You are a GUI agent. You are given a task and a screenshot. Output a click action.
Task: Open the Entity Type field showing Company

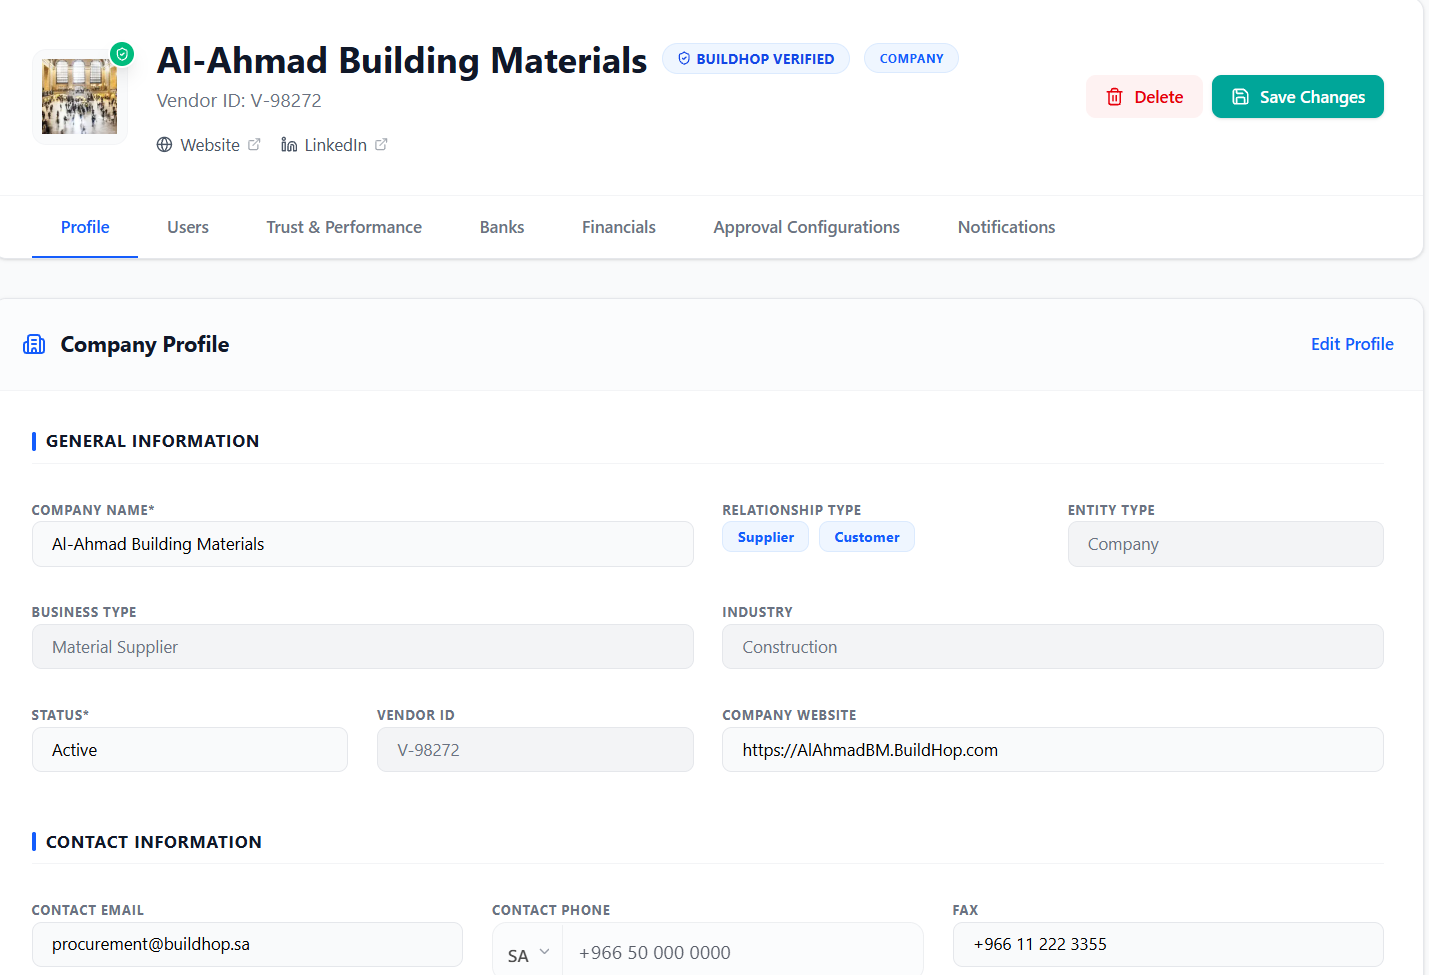pos(1225,544)
